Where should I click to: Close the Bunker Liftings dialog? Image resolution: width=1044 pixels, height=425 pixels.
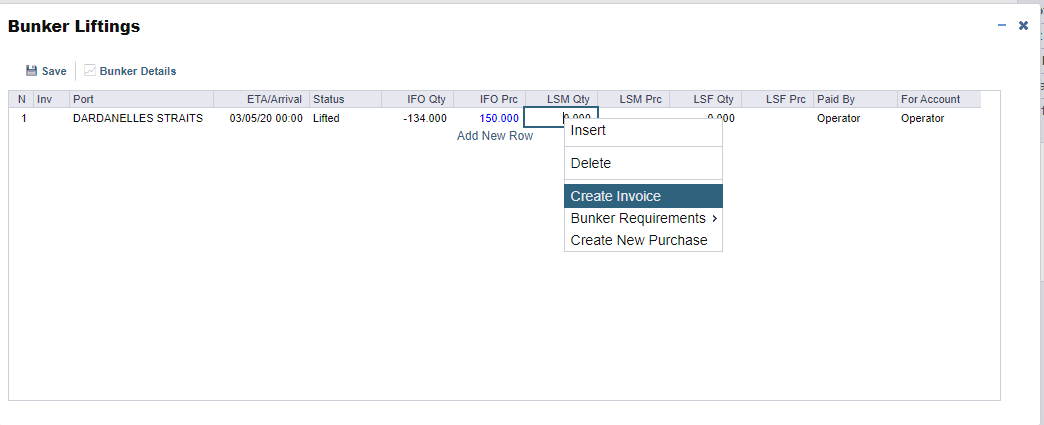[x=1023, y=25]
